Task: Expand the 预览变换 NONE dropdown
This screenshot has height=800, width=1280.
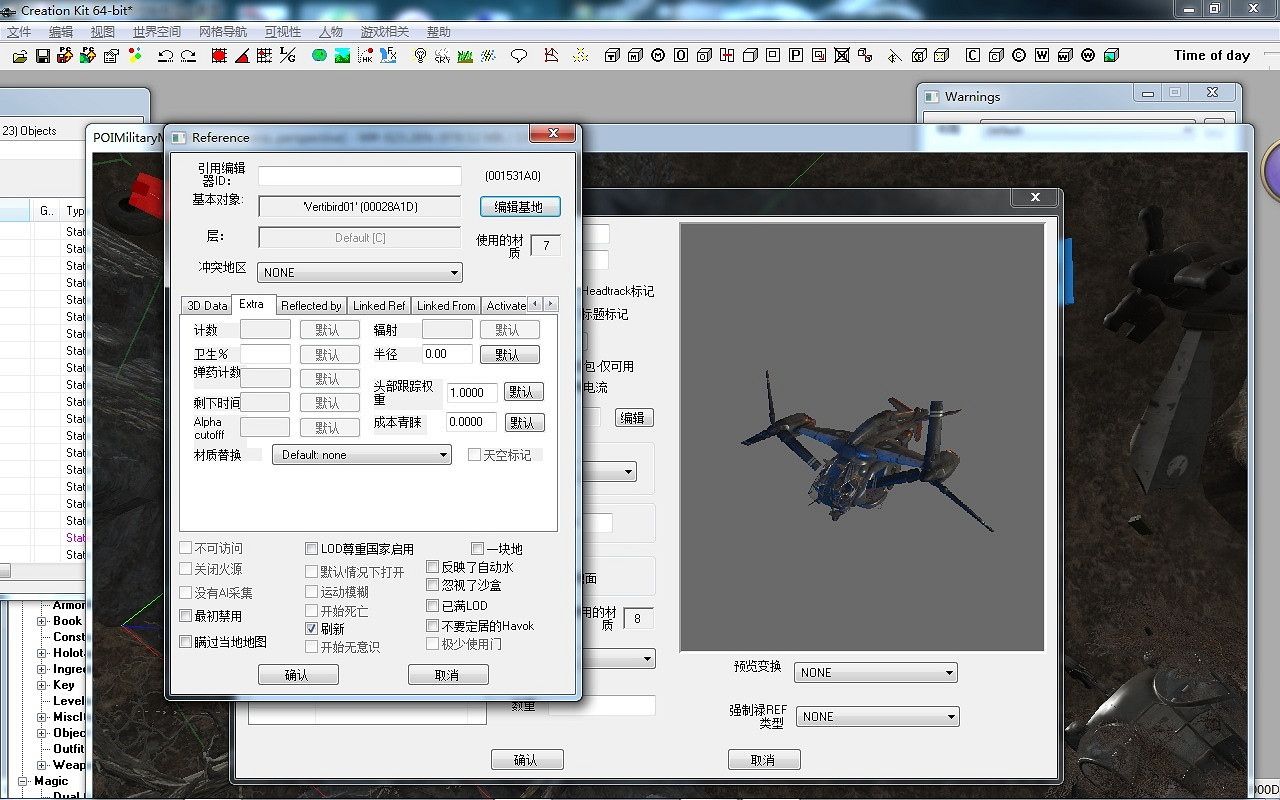Action: pos(875,673)
